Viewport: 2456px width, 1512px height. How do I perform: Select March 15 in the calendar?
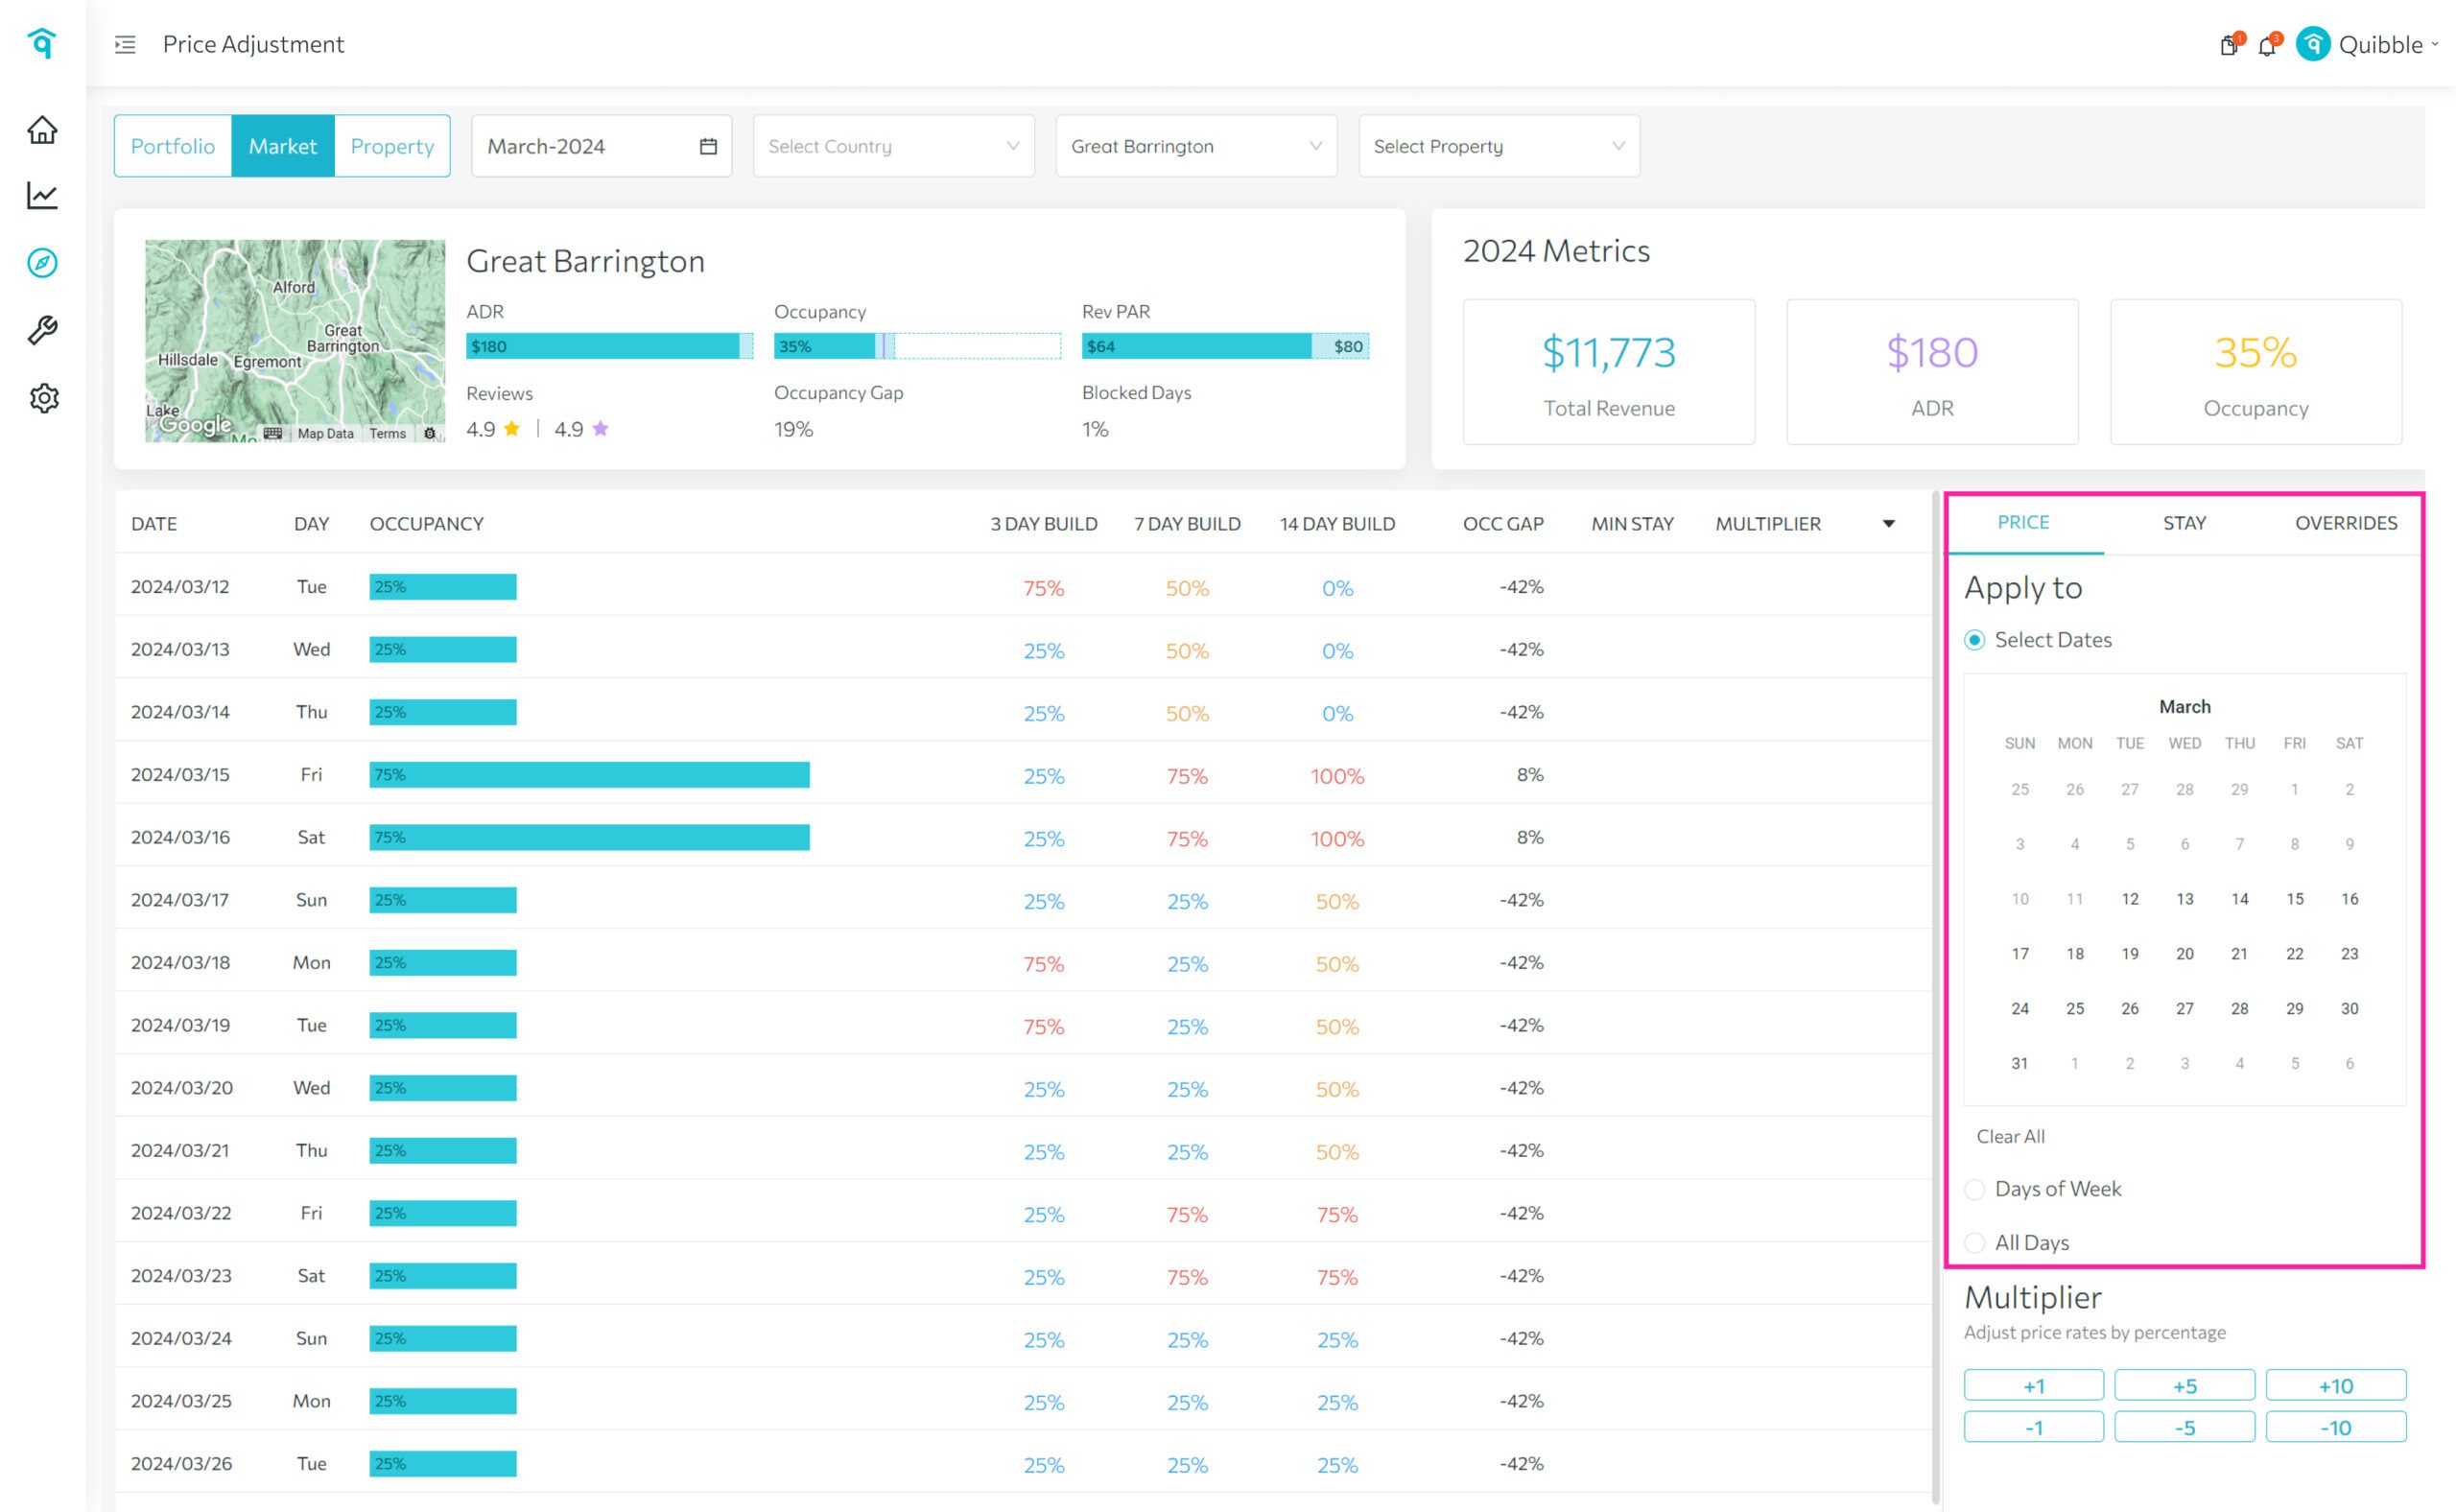2294,899
